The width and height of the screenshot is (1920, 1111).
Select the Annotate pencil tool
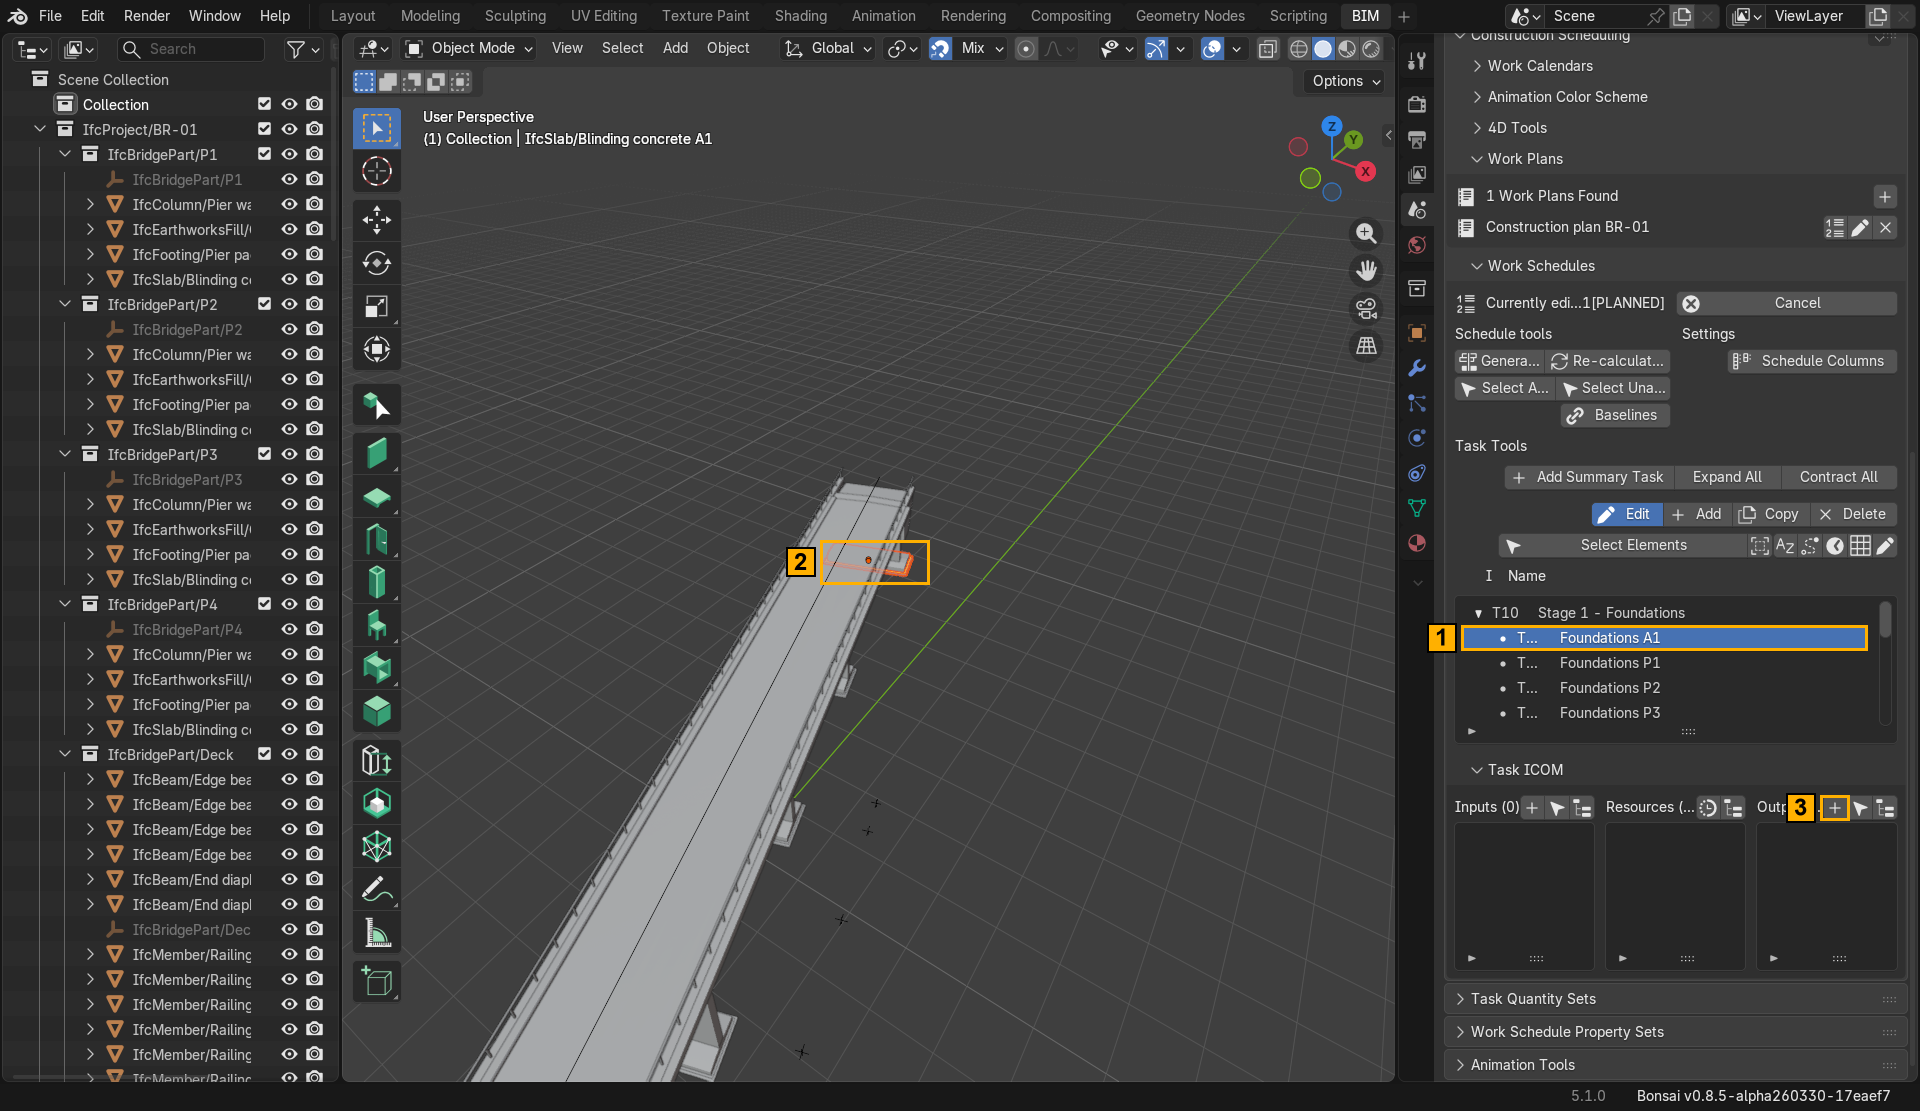coord(377,889)
